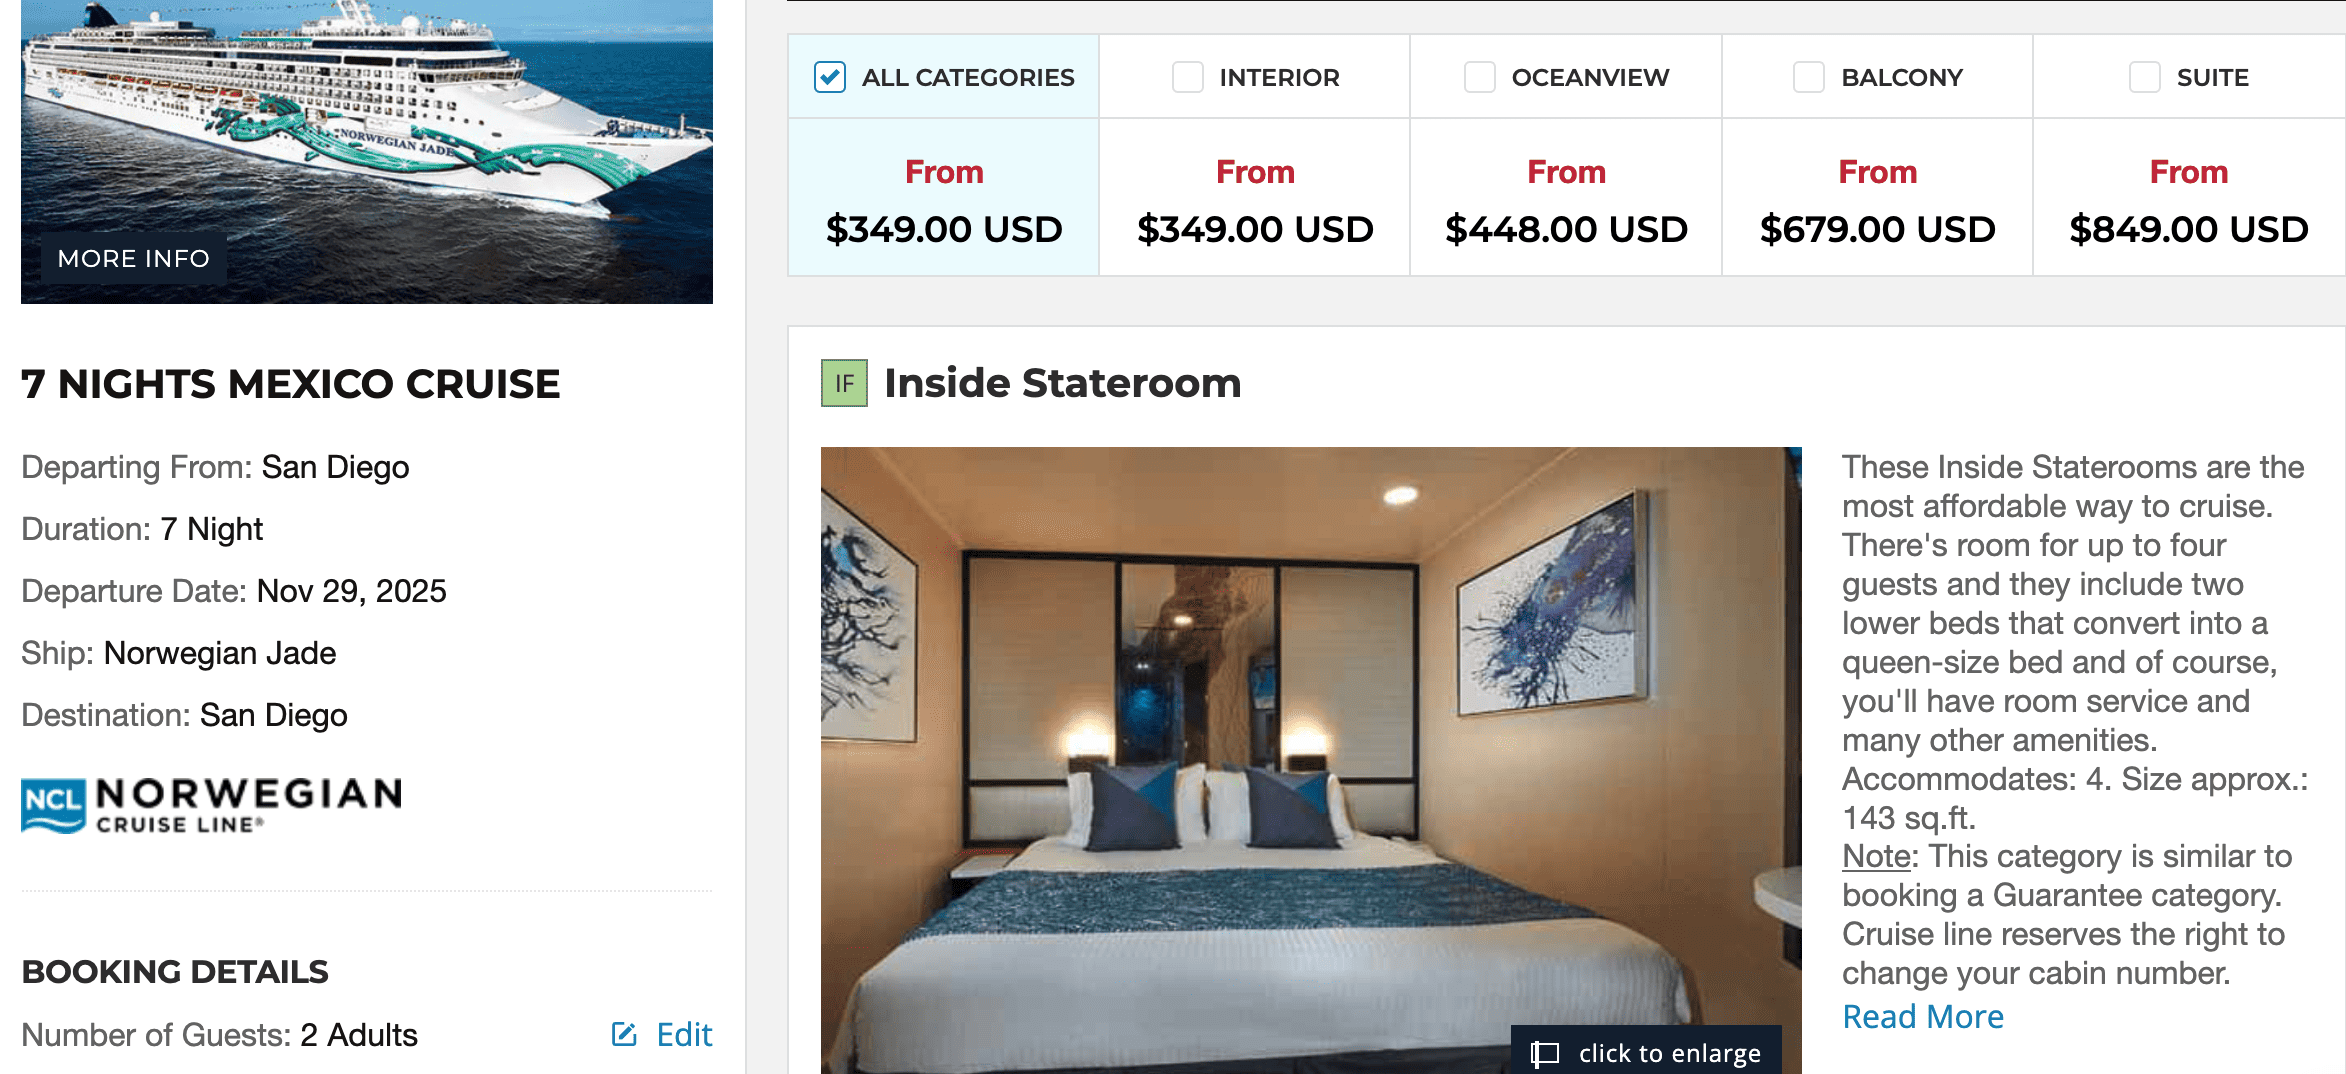Click the MORE INFO button on ship photo
The width and height of the screenshot is (2346, 1074).
click(133, 259)
